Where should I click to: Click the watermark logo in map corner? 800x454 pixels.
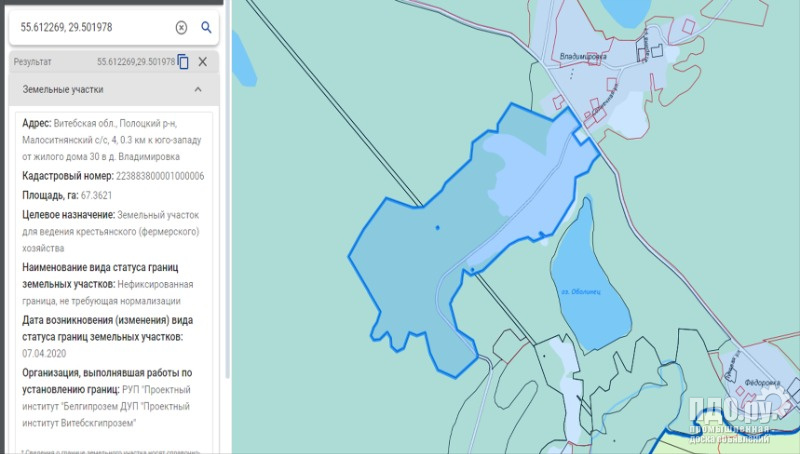click(x=735, y=420)
